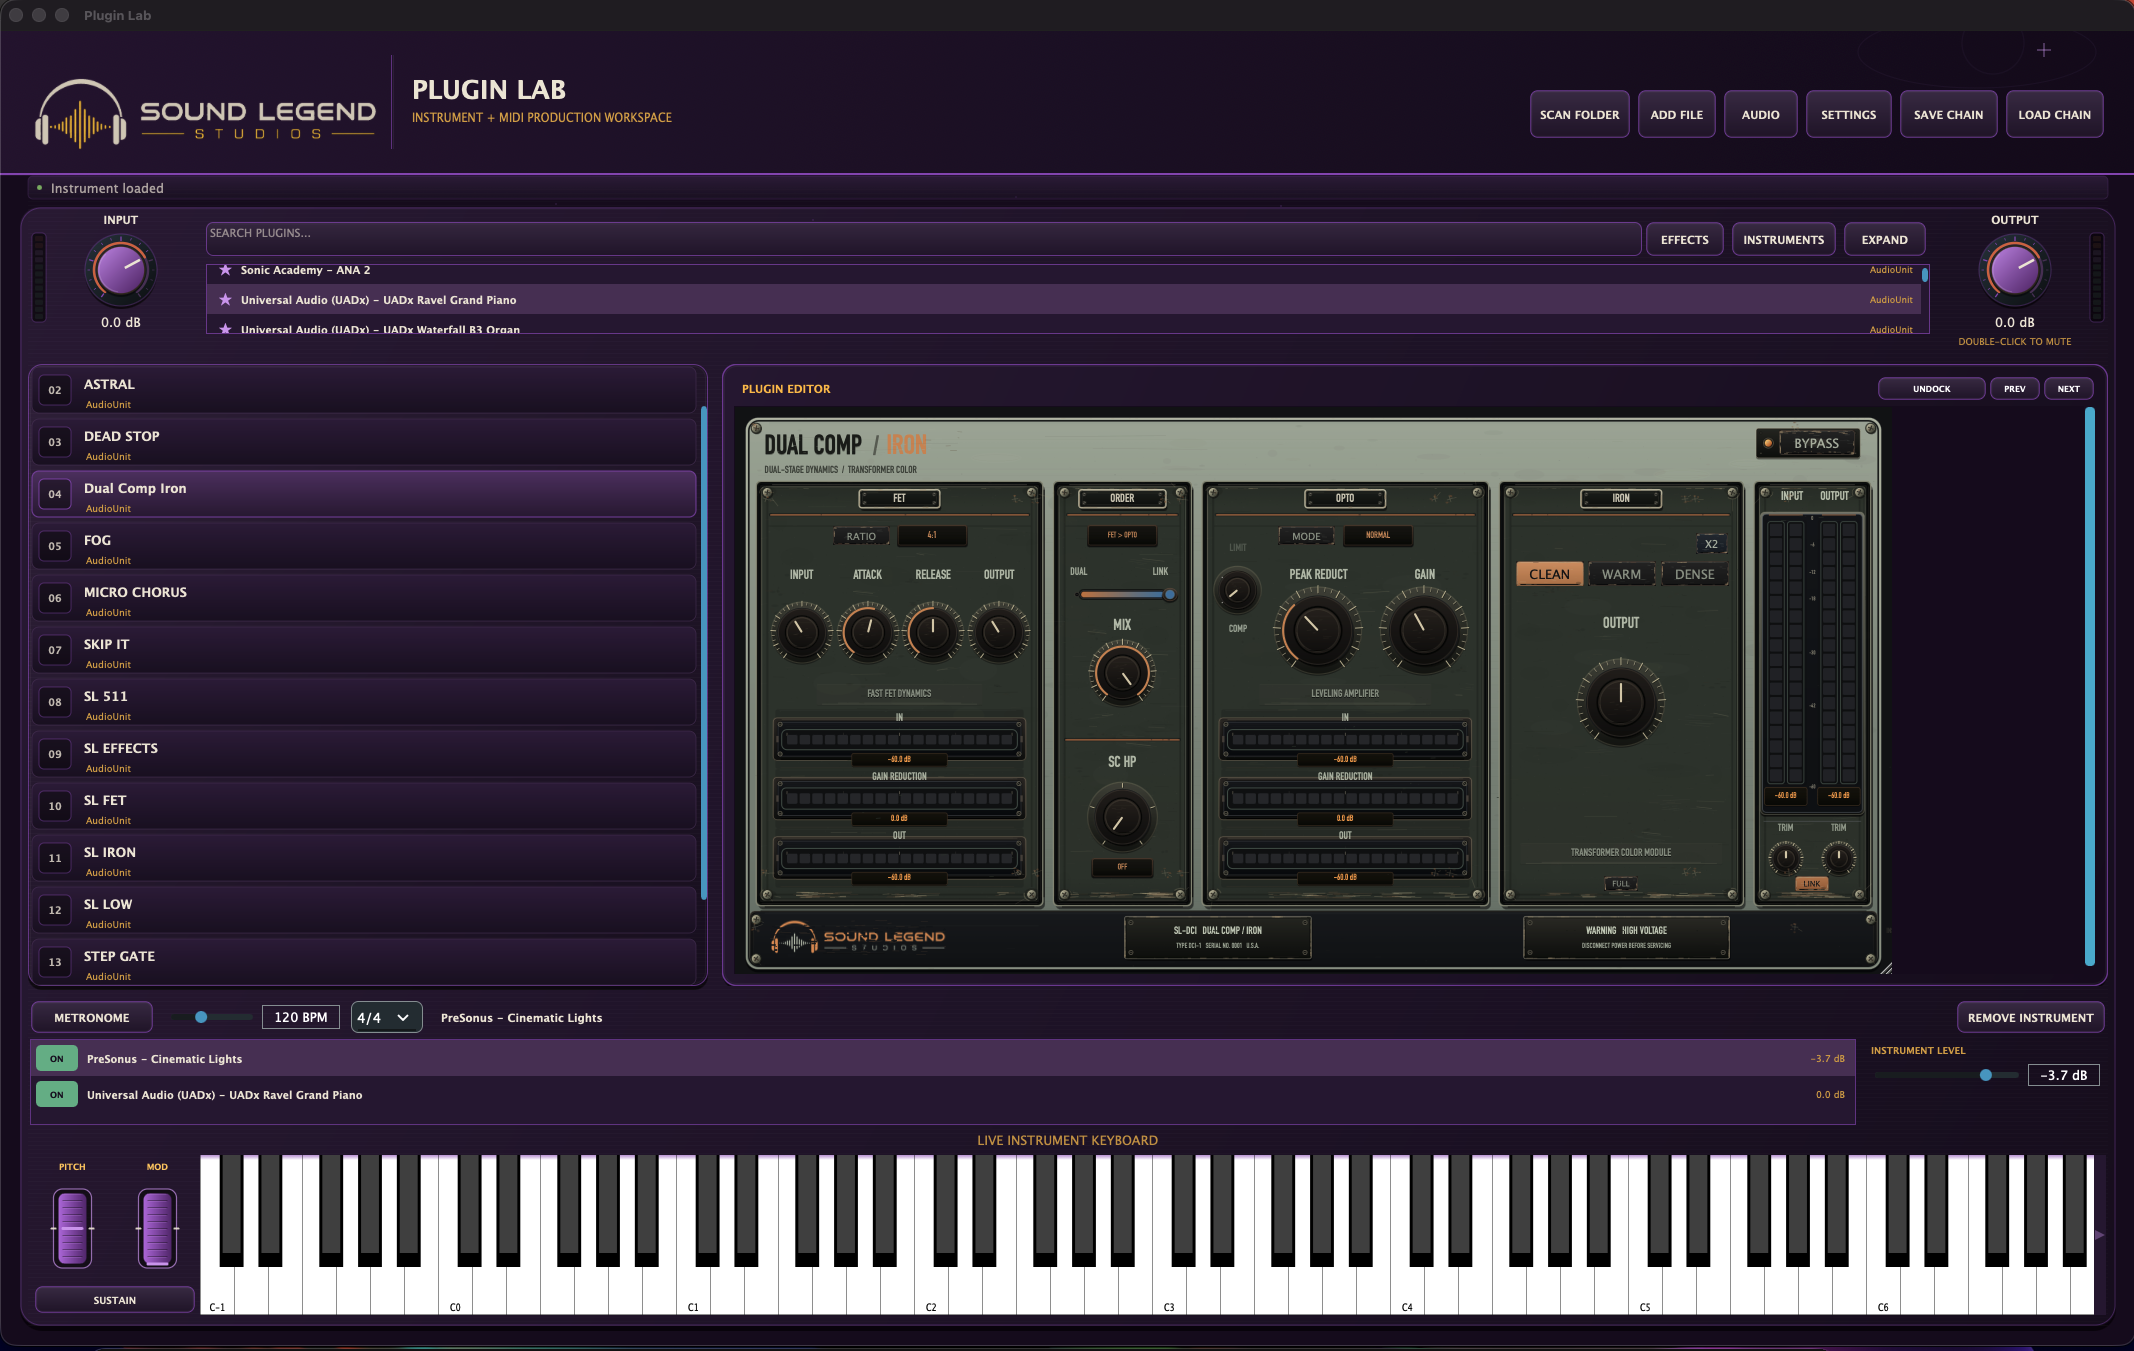Filter the plugin list by INSTRUMENTS
This screenshot has height=1351, width=2134.
1783,240
